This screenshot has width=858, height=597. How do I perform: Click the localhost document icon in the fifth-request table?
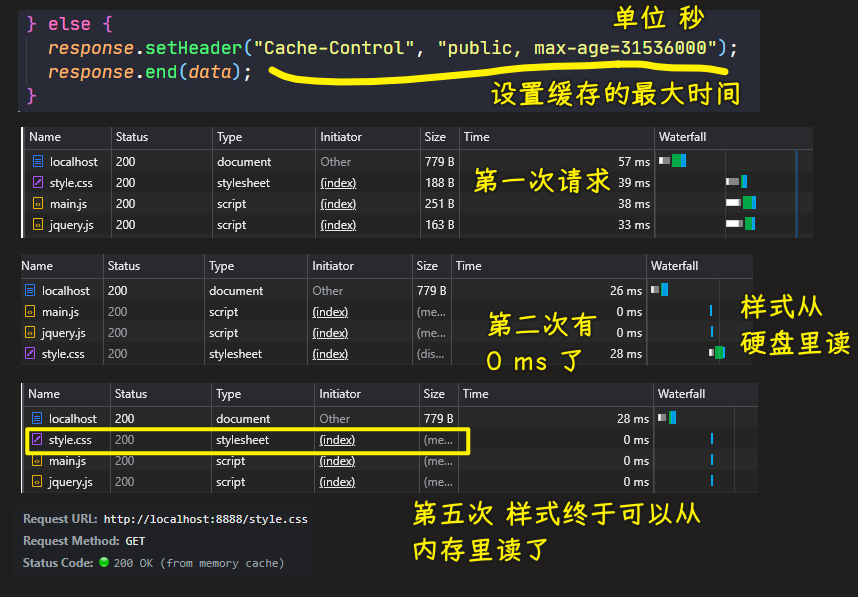(x=37, y=419)
